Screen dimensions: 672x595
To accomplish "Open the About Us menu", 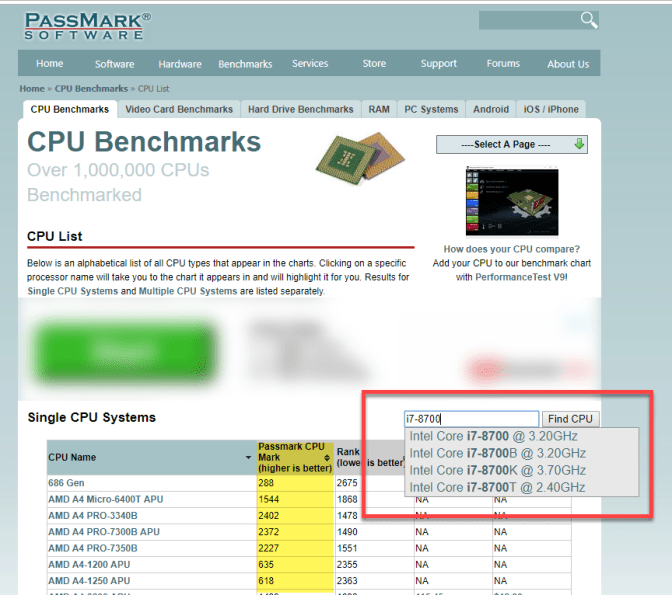I will (568, 64).
